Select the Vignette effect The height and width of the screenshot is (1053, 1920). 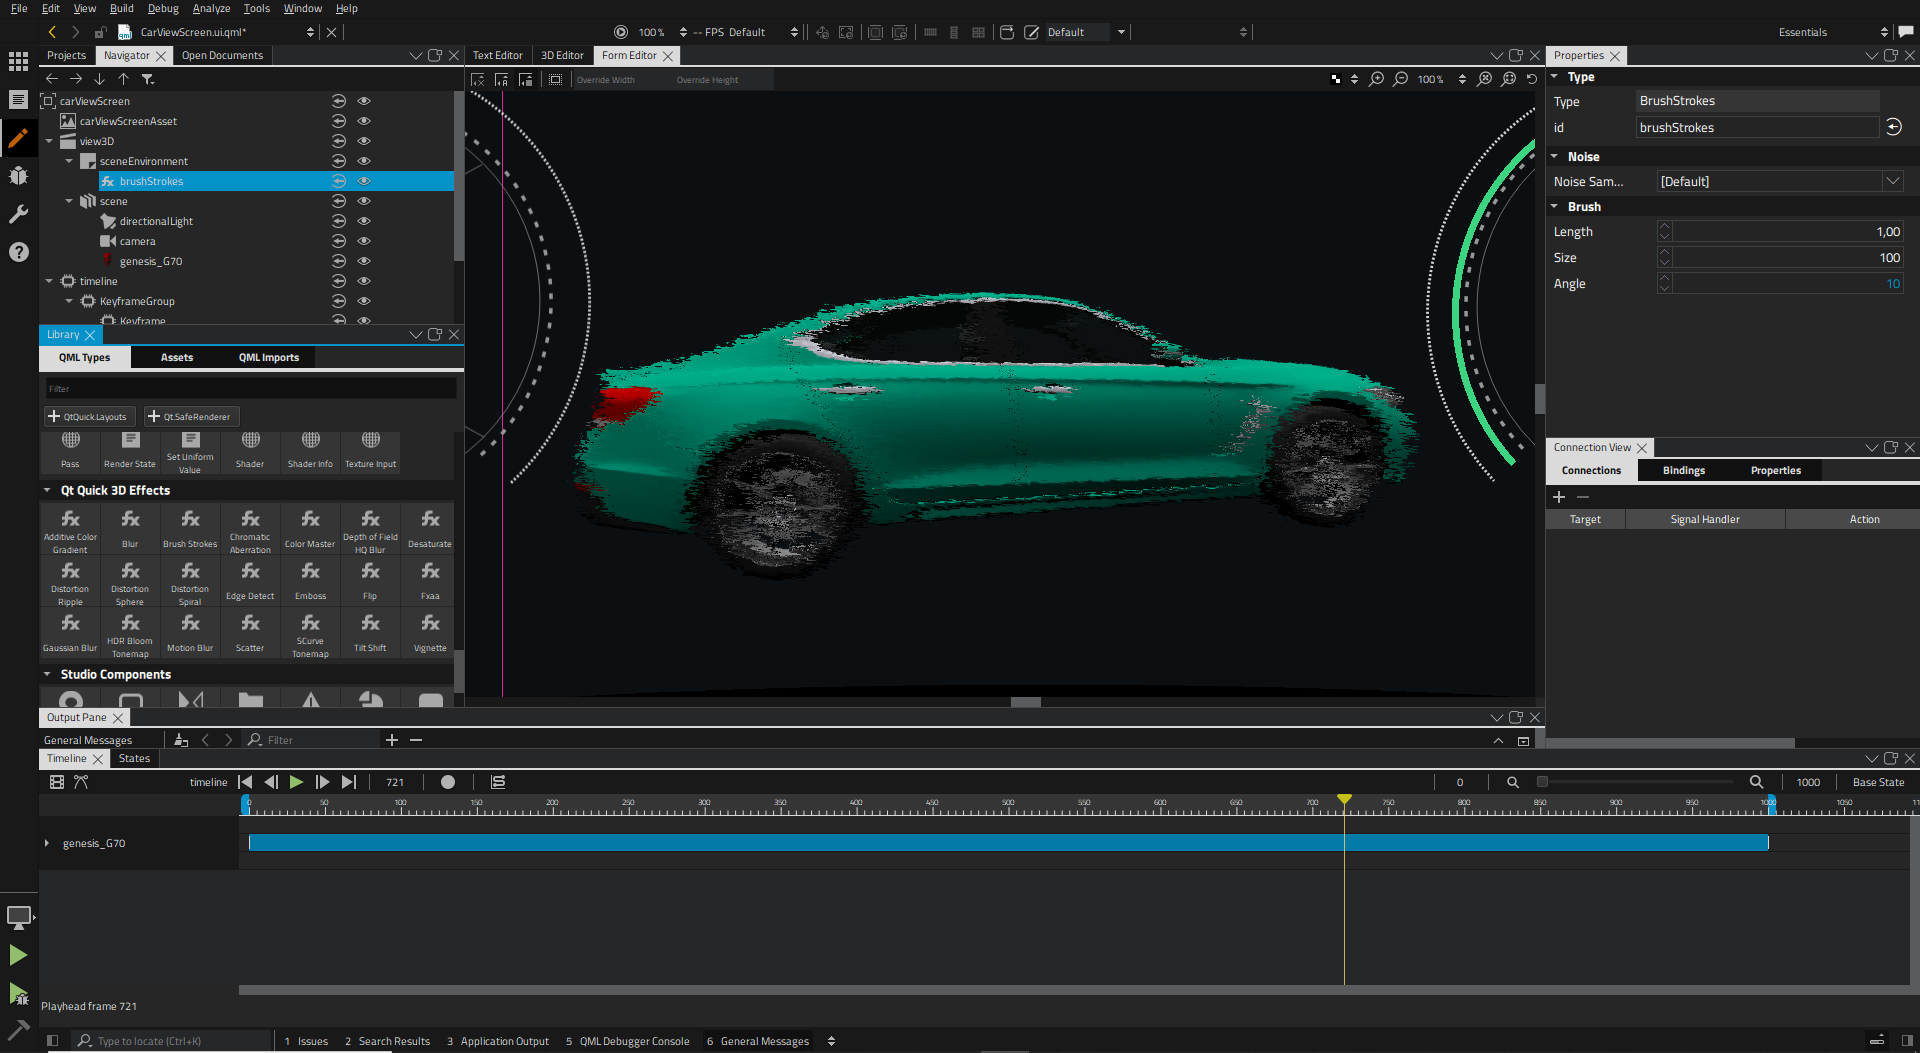point(429,632)
